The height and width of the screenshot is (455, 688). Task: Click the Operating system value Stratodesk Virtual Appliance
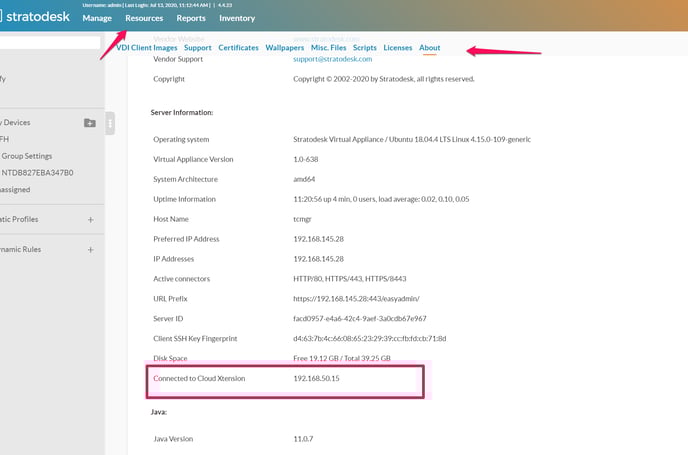tap(412, 139)
